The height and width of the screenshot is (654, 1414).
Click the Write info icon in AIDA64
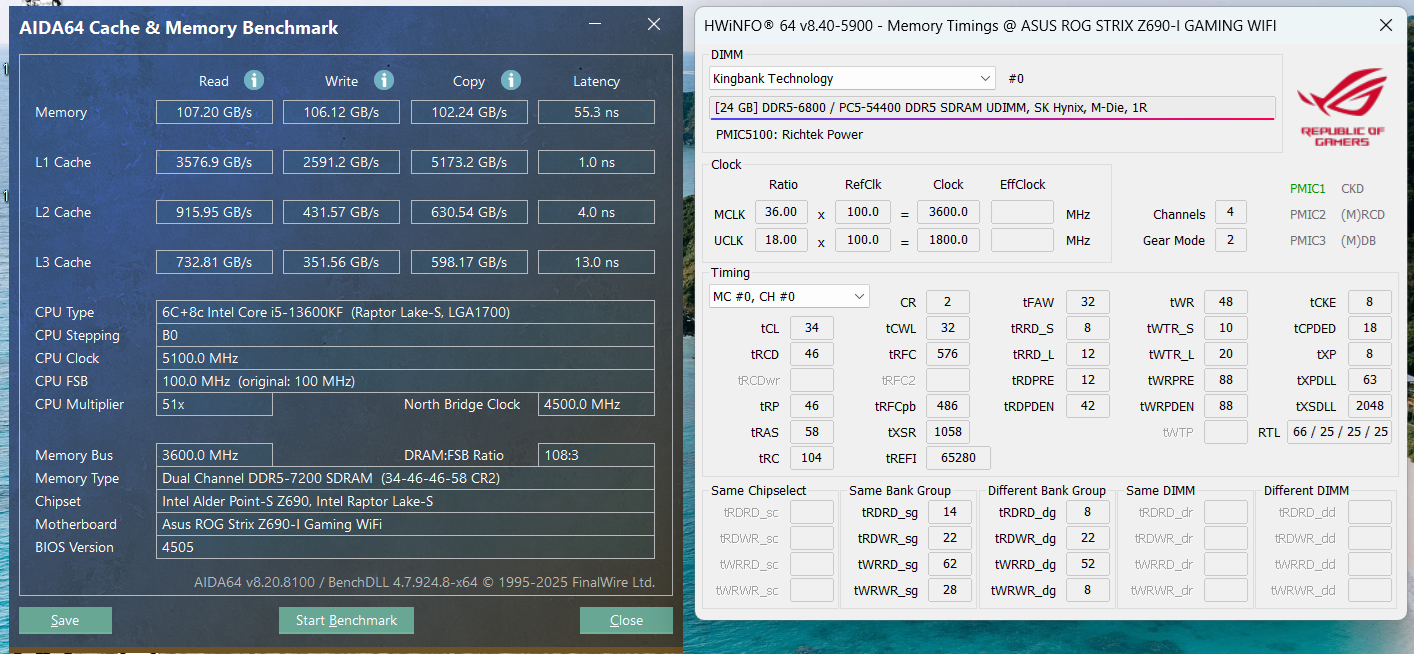click(x=384, y=80)
